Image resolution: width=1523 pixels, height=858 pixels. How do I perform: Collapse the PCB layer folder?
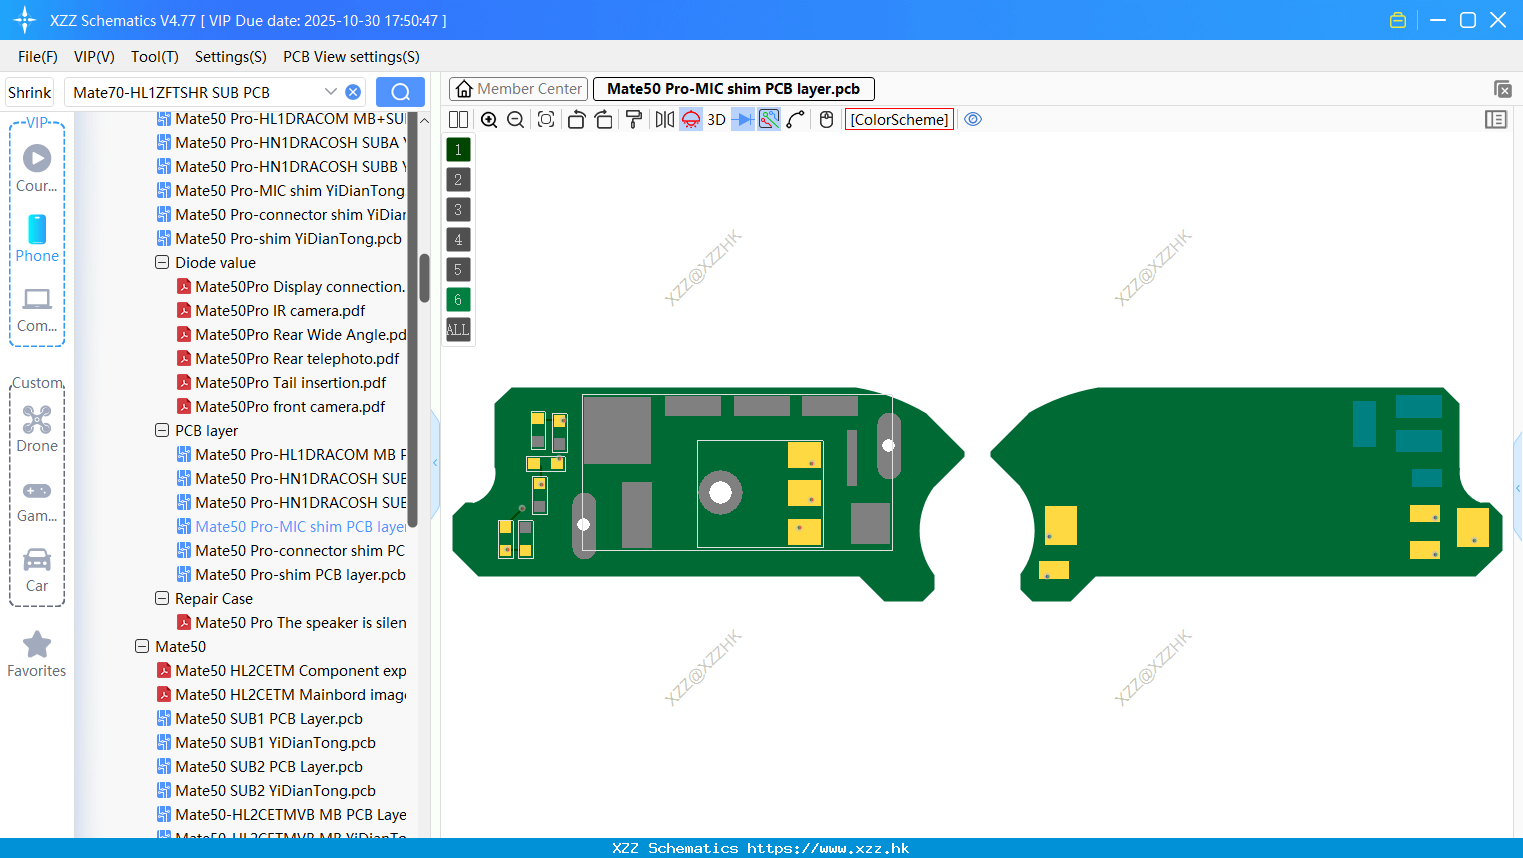[162, 431]
